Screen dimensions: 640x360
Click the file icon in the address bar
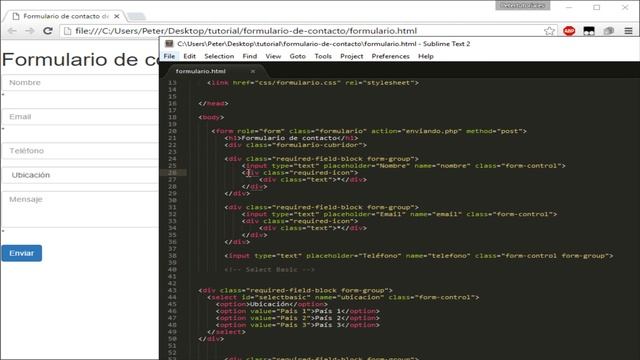tap(68, 31)
